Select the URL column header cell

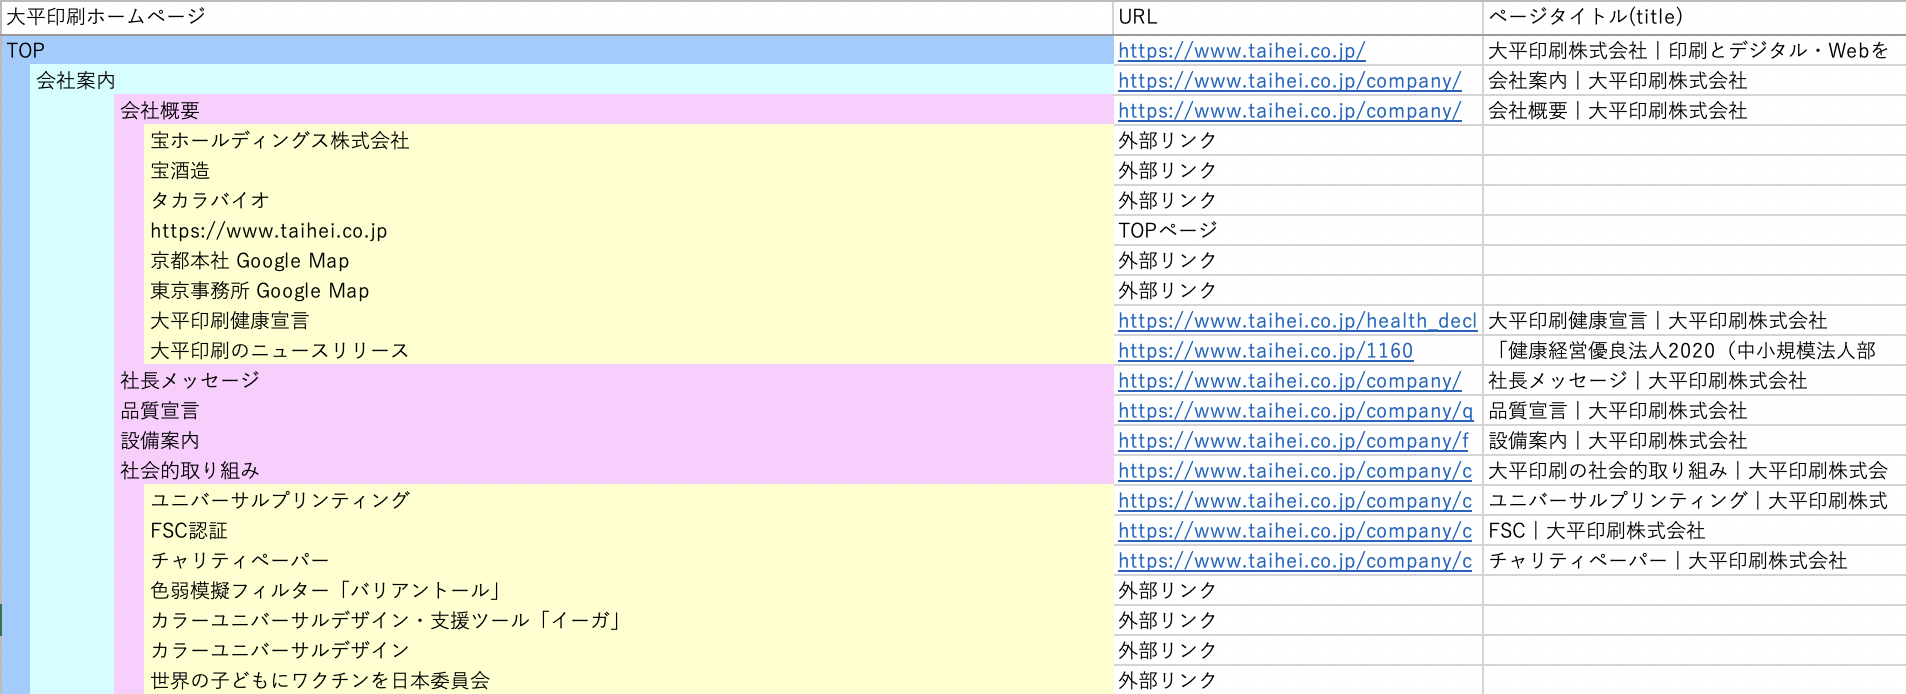click(x=1298, y=17)
